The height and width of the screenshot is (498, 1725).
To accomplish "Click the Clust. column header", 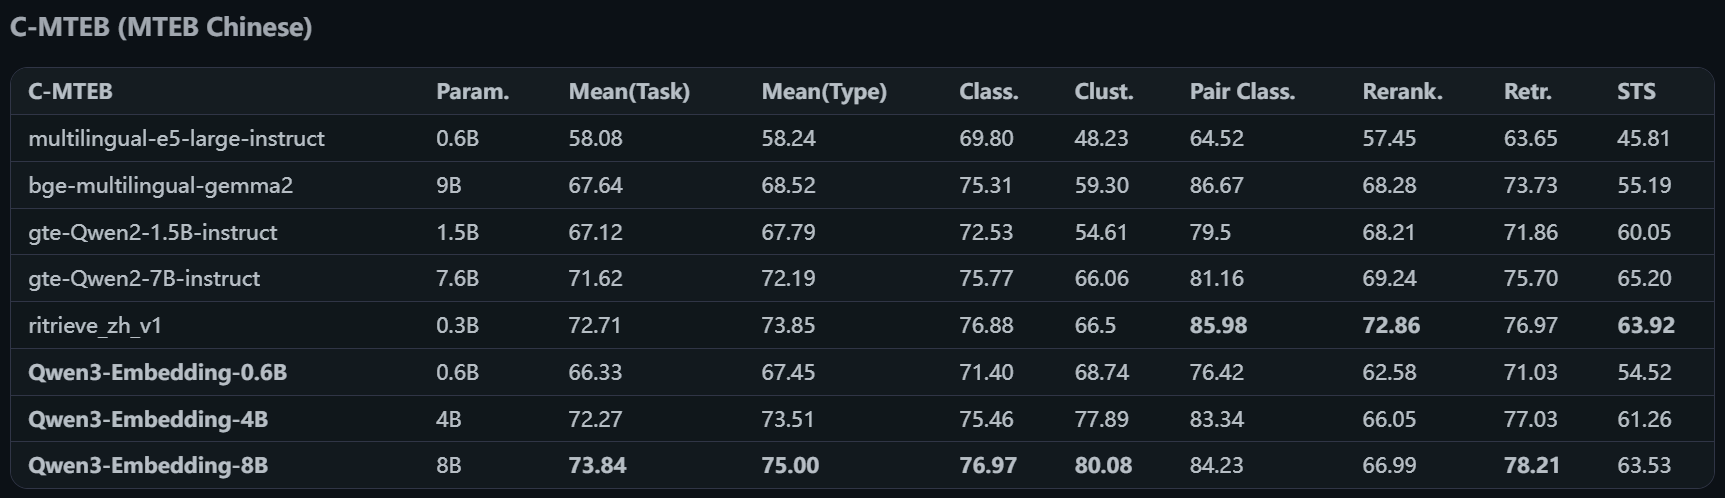I will 1103,92.
